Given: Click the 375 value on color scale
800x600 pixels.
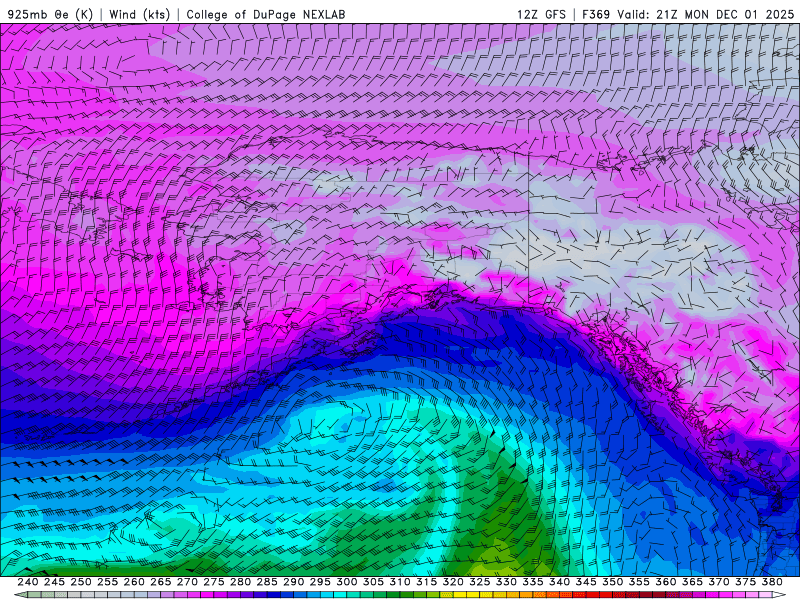Looking at the screenshot, I should point(745,582).
